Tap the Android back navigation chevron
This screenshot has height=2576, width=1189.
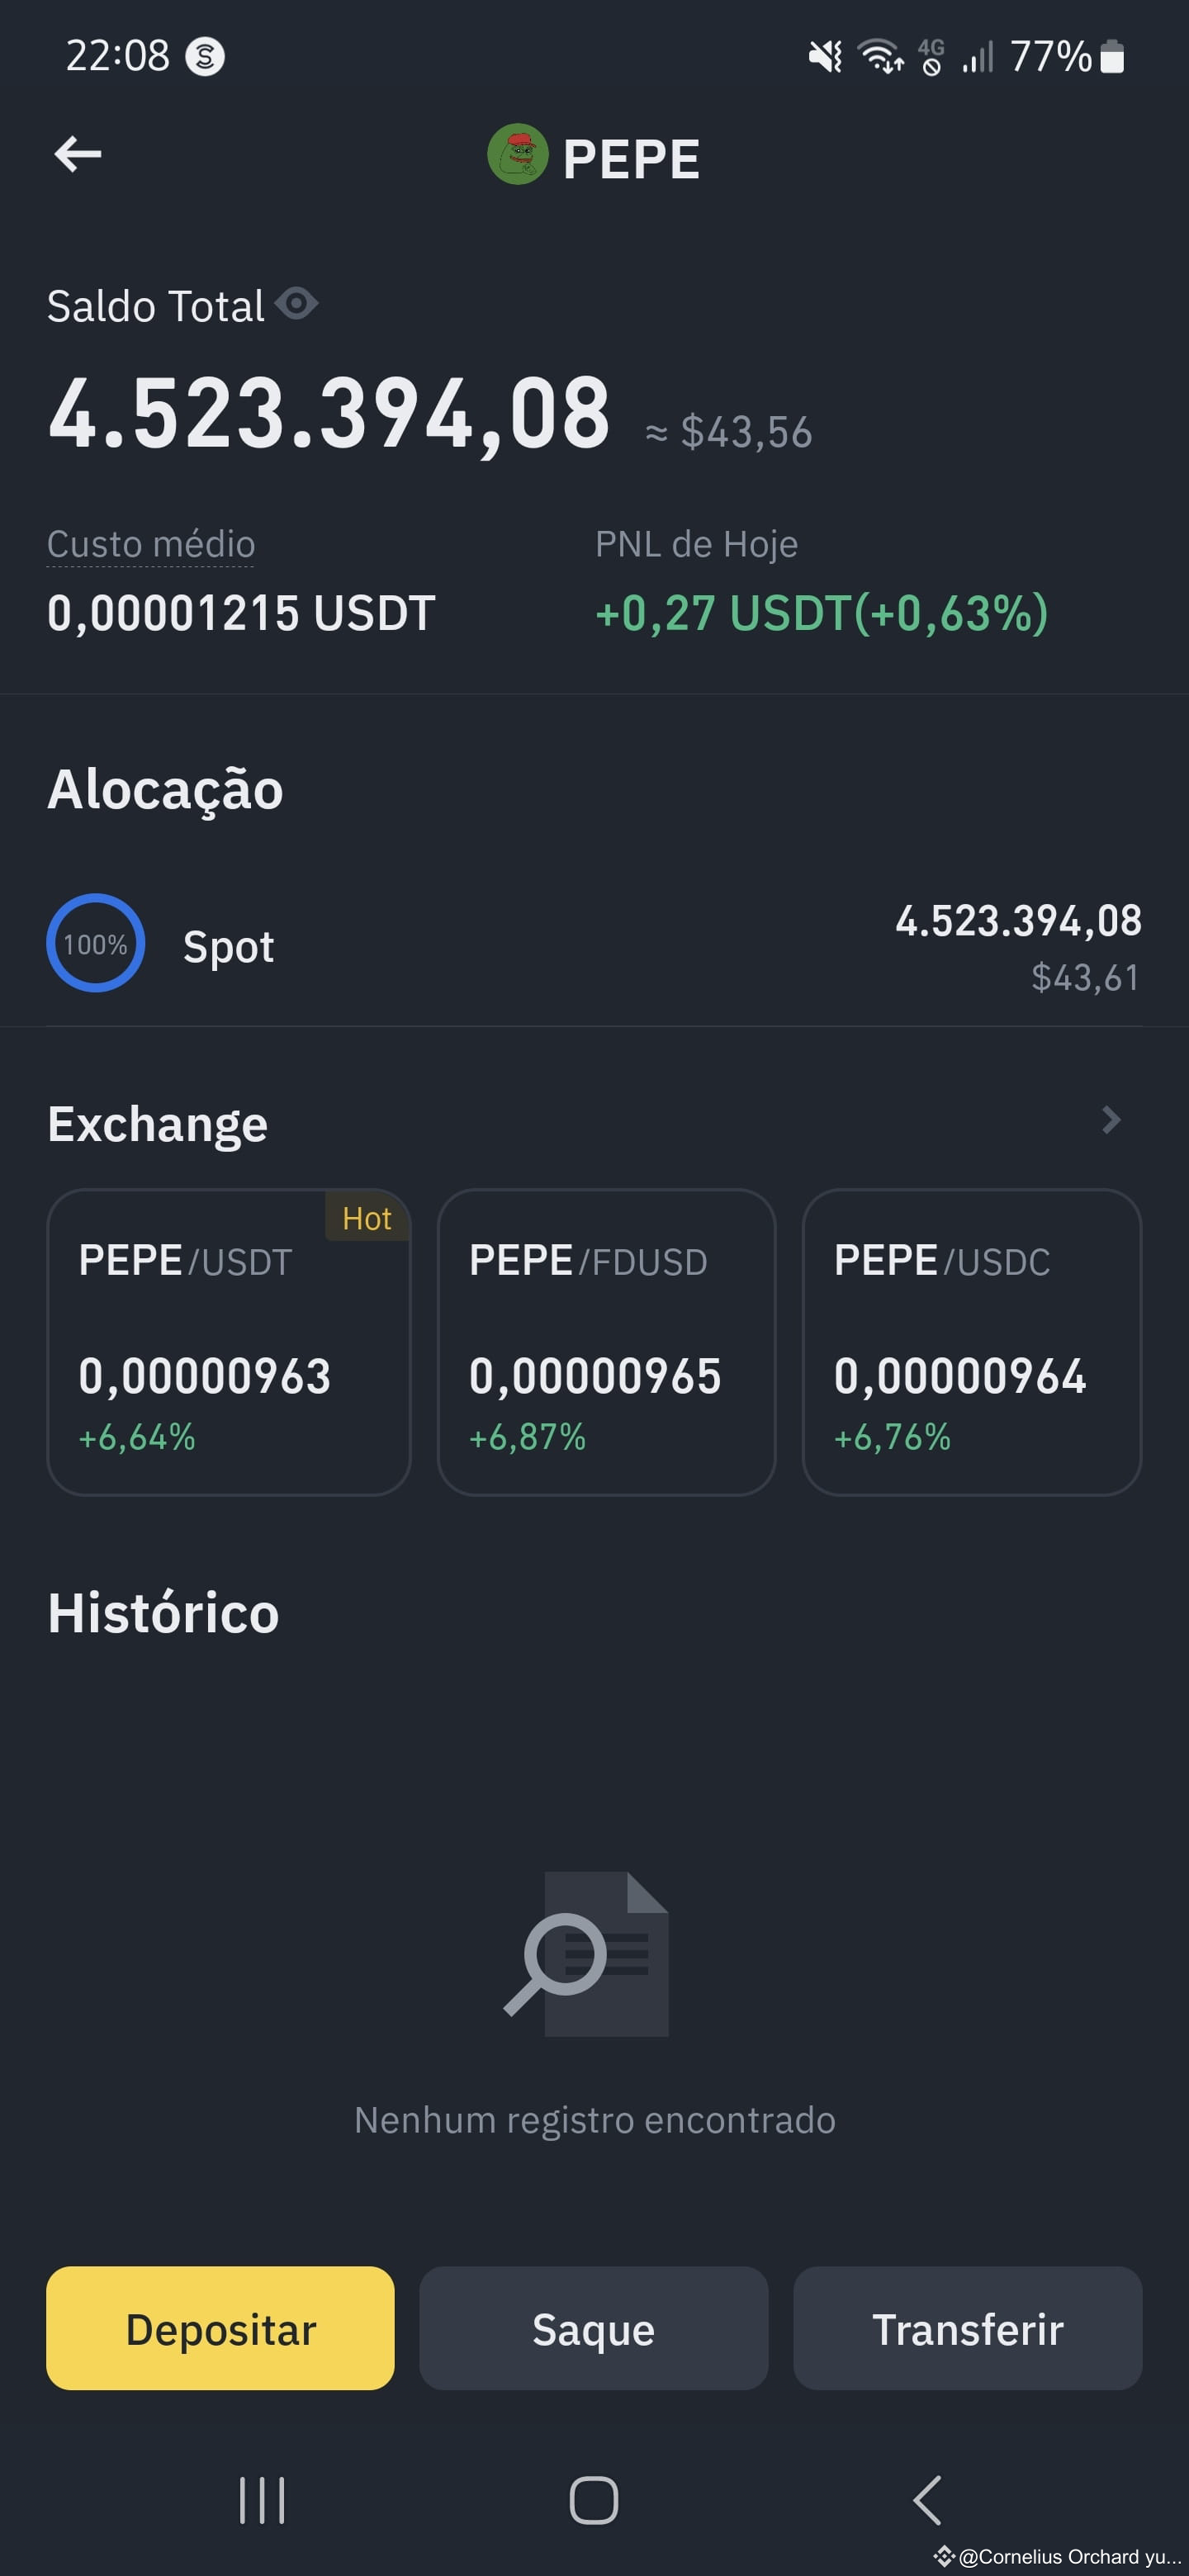(927, 2499)
